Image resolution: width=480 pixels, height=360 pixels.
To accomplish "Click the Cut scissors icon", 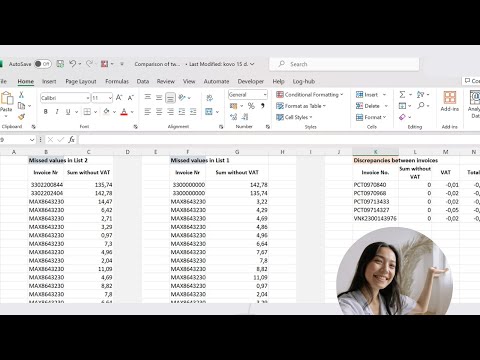I will tap(21, 95).
